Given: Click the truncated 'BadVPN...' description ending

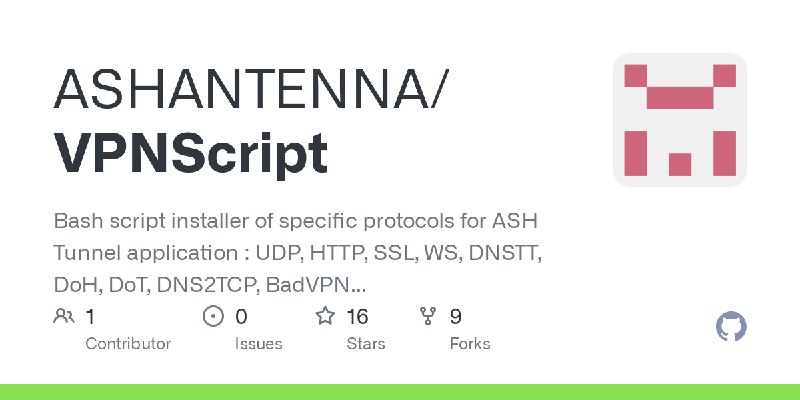Looking at the screenshot, I should tap(316, 285).
